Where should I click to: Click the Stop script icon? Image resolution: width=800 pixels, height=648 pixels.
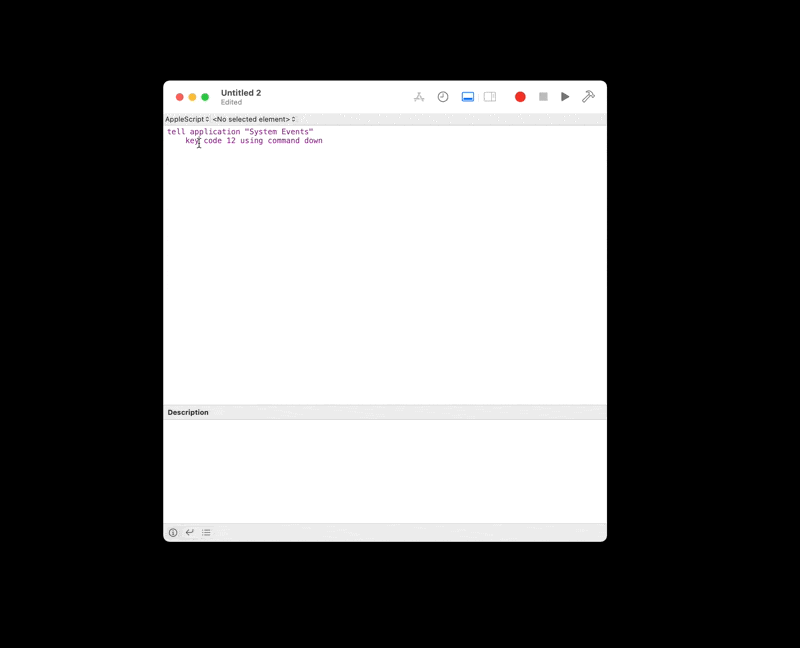[543, 96]
